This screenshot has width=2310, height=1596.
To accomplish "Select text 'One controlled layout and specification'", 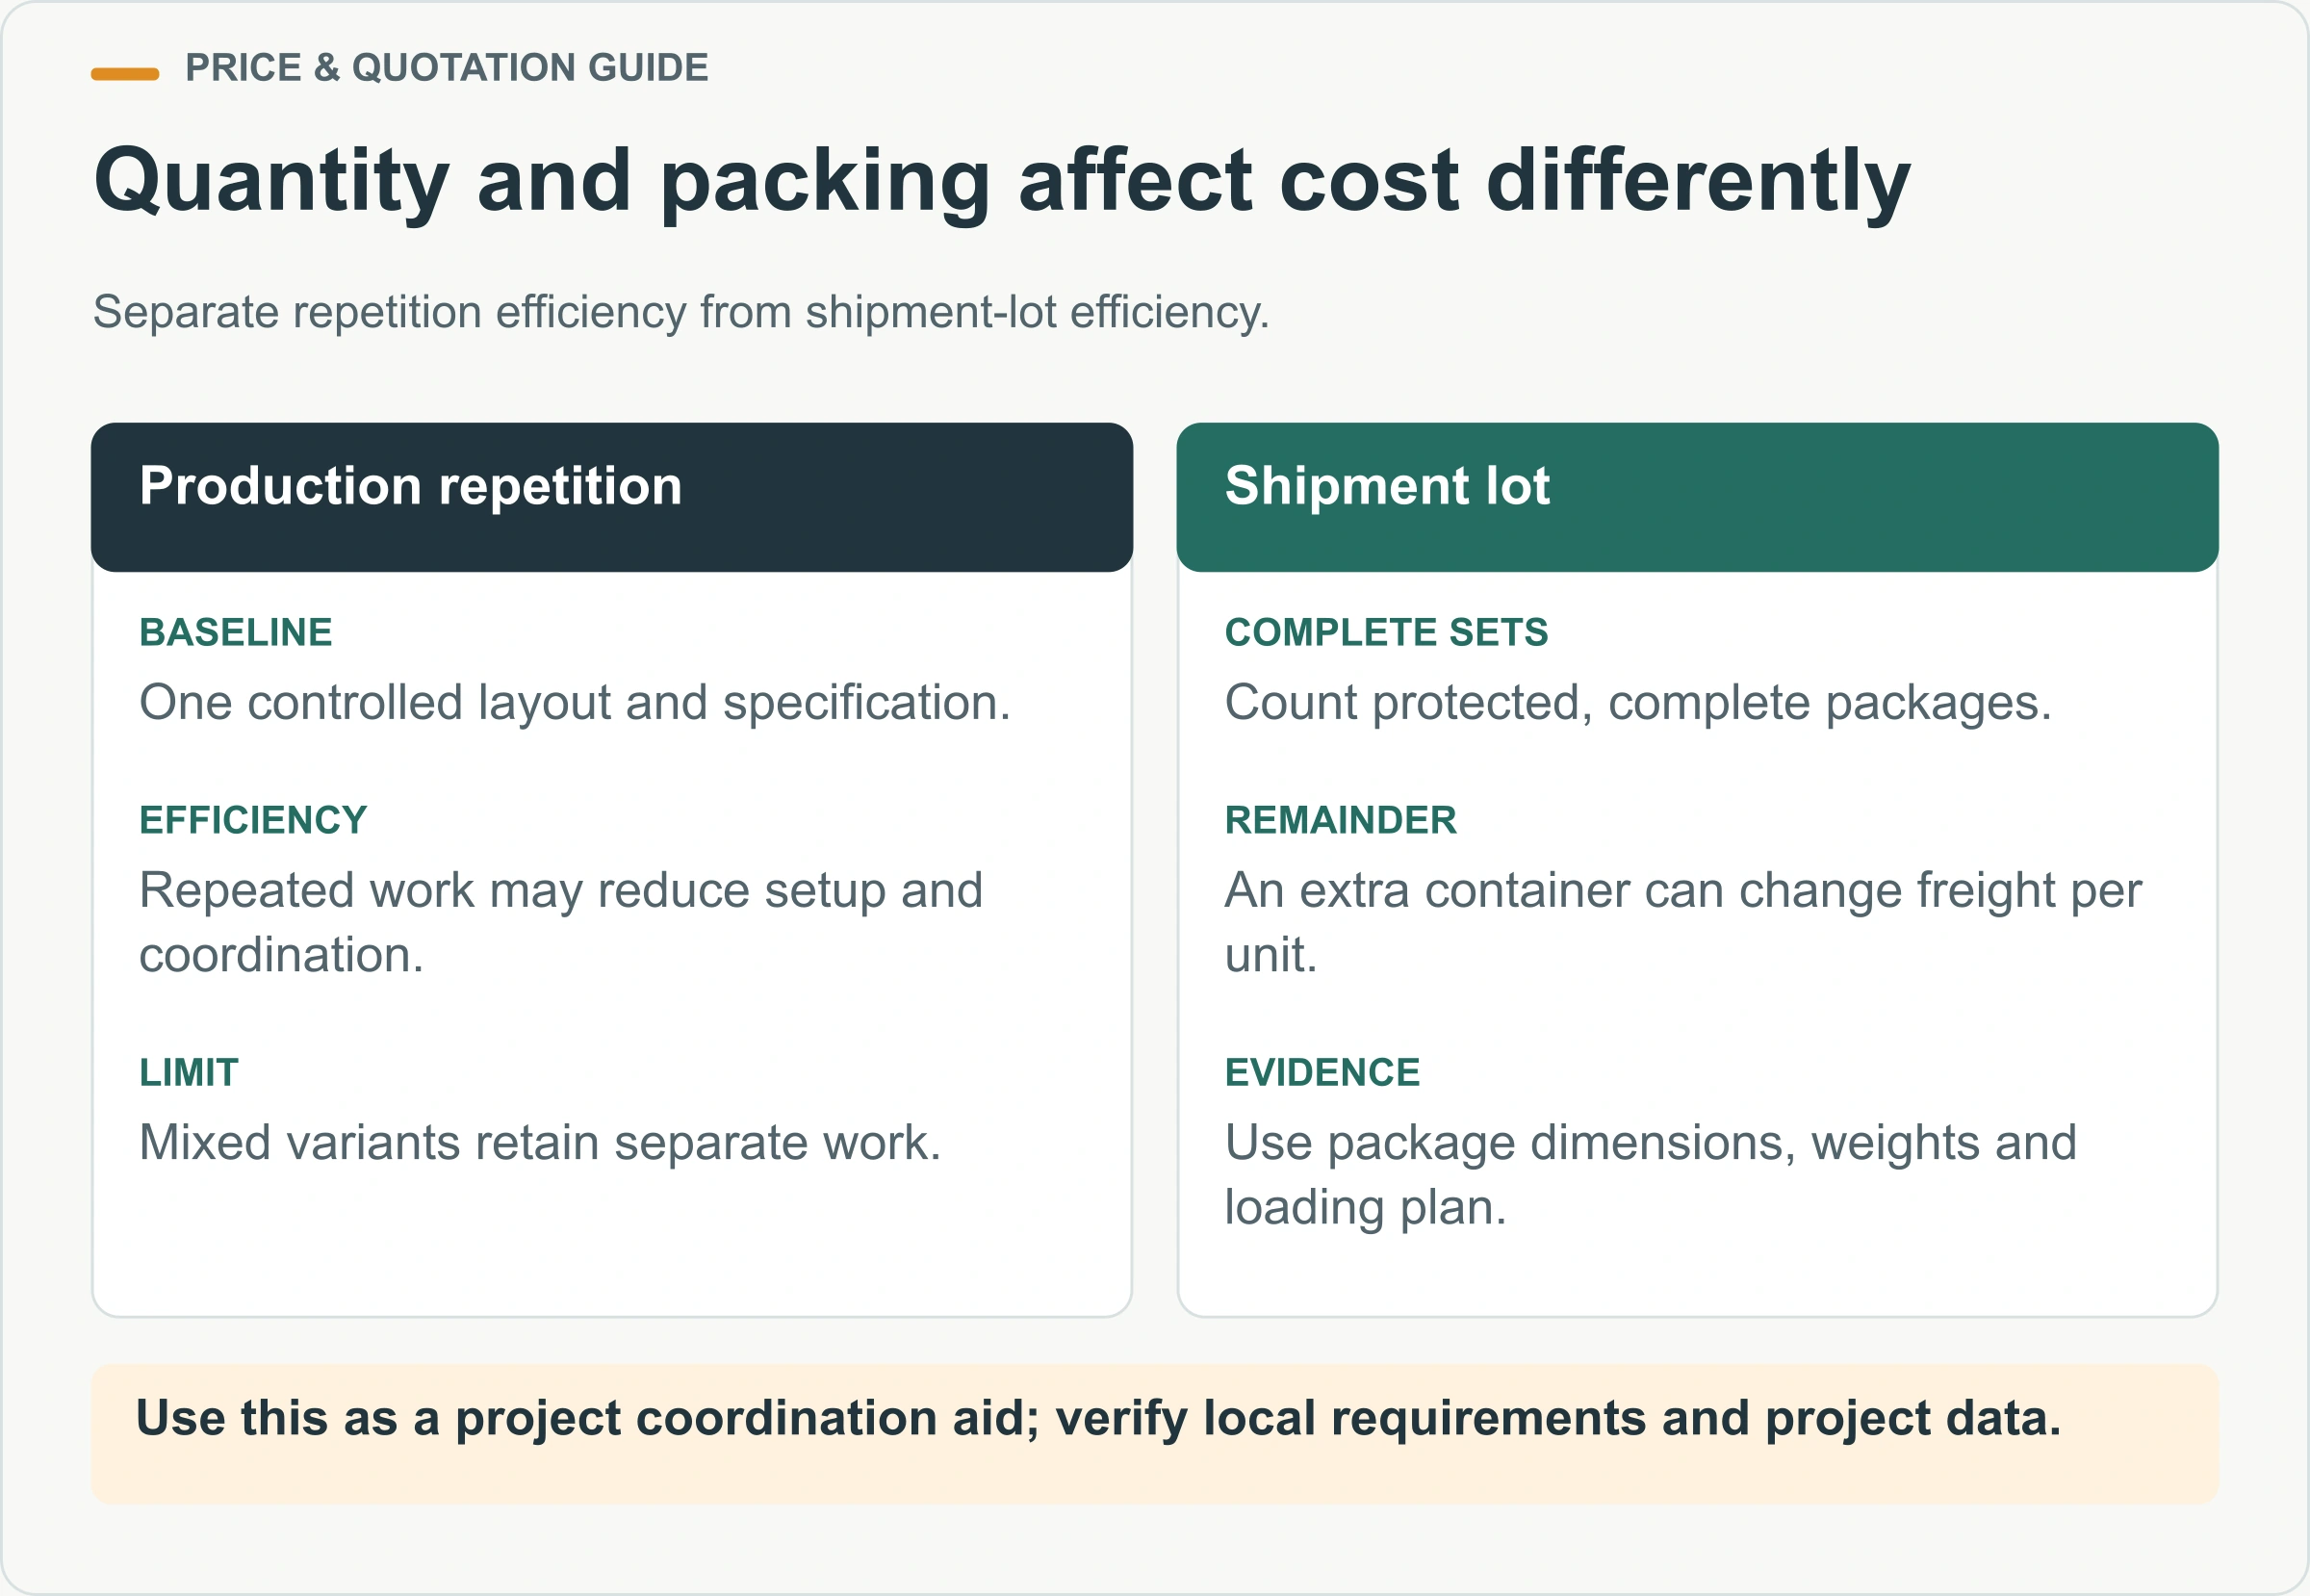I will [x=575, y=703].
